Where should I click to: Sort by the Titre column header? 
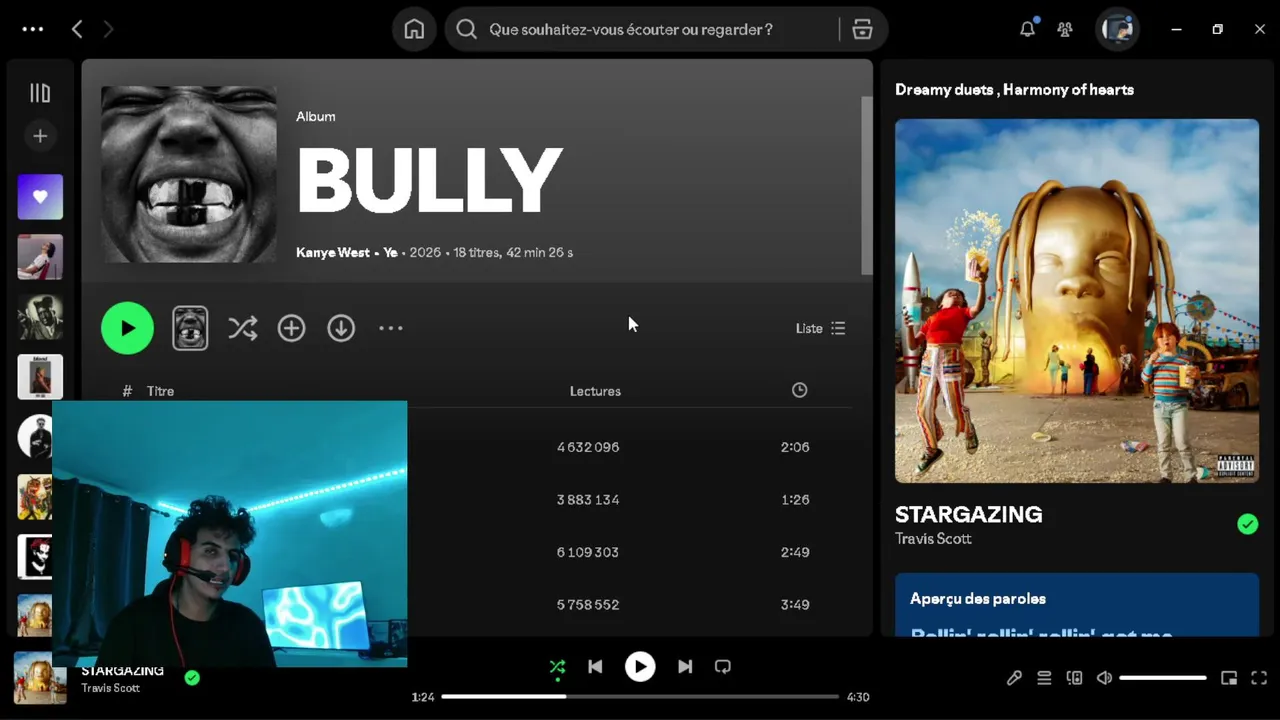(160, 391)
